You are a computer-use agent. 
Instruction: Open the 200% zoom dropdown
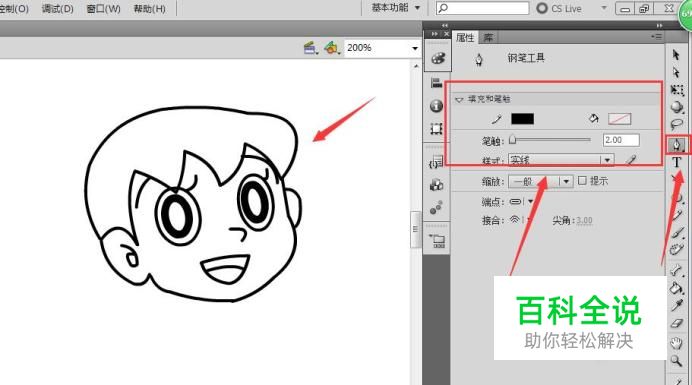pos(415,48)
